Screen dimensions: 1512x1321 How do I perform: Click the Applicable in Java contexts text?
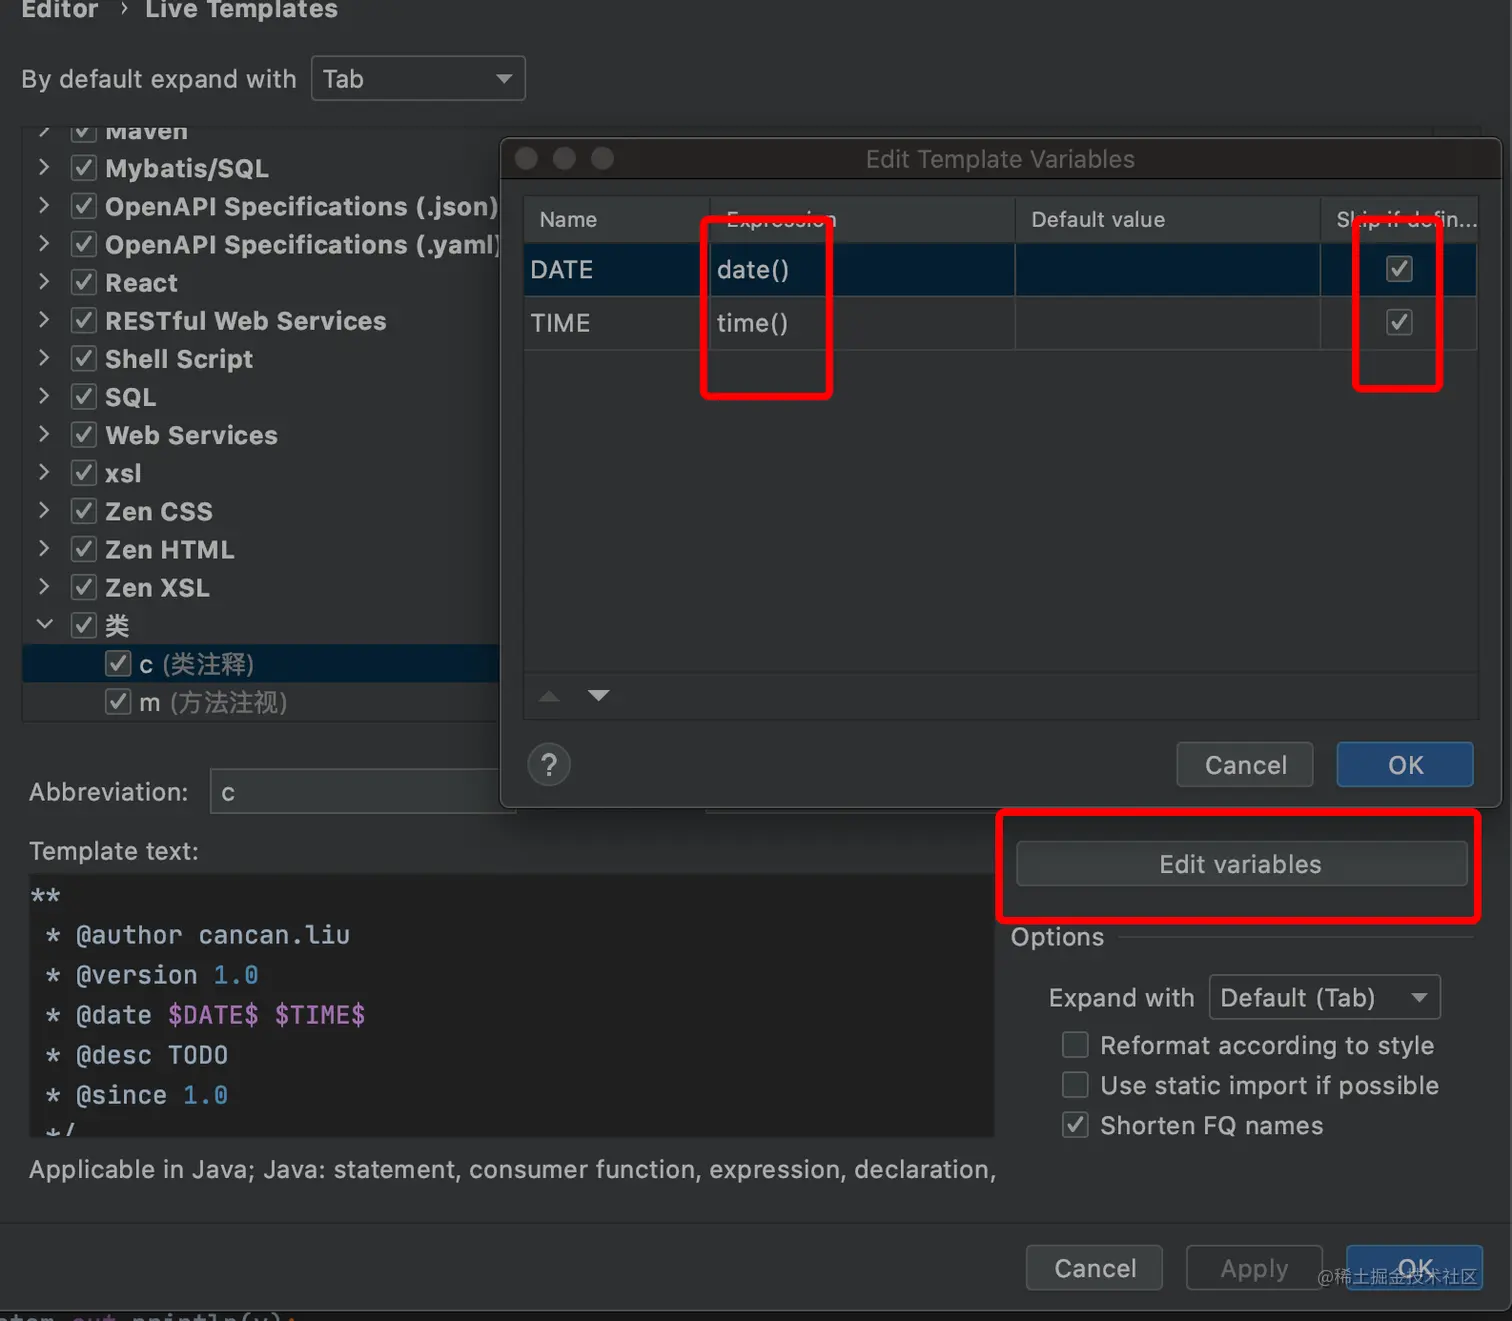(x=512, y=1169)
